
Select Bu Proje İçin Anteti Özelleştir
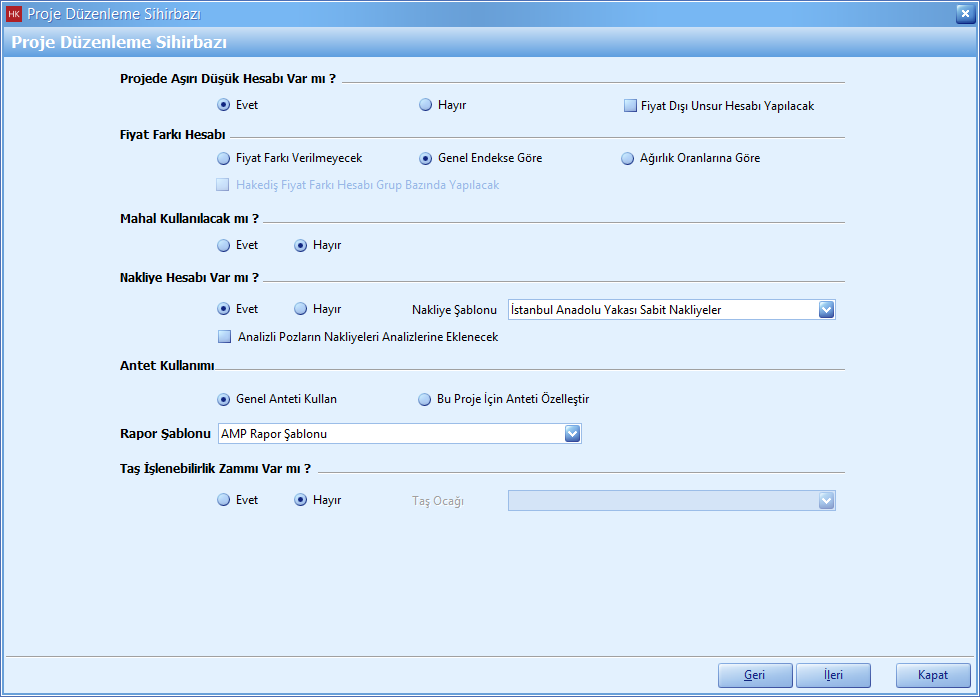[x=426, y=399]
